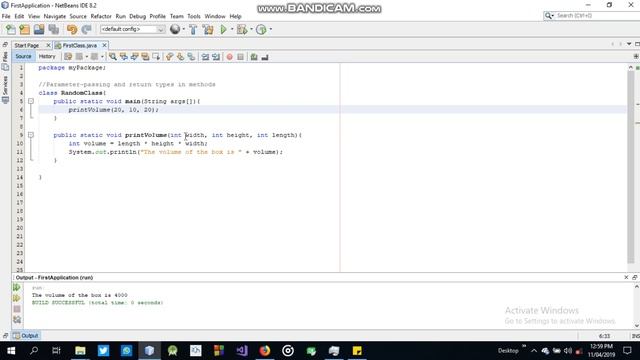Close the FirstClass.java tab
This screenshot has height=360, width=640.
[x=104, y=45]
